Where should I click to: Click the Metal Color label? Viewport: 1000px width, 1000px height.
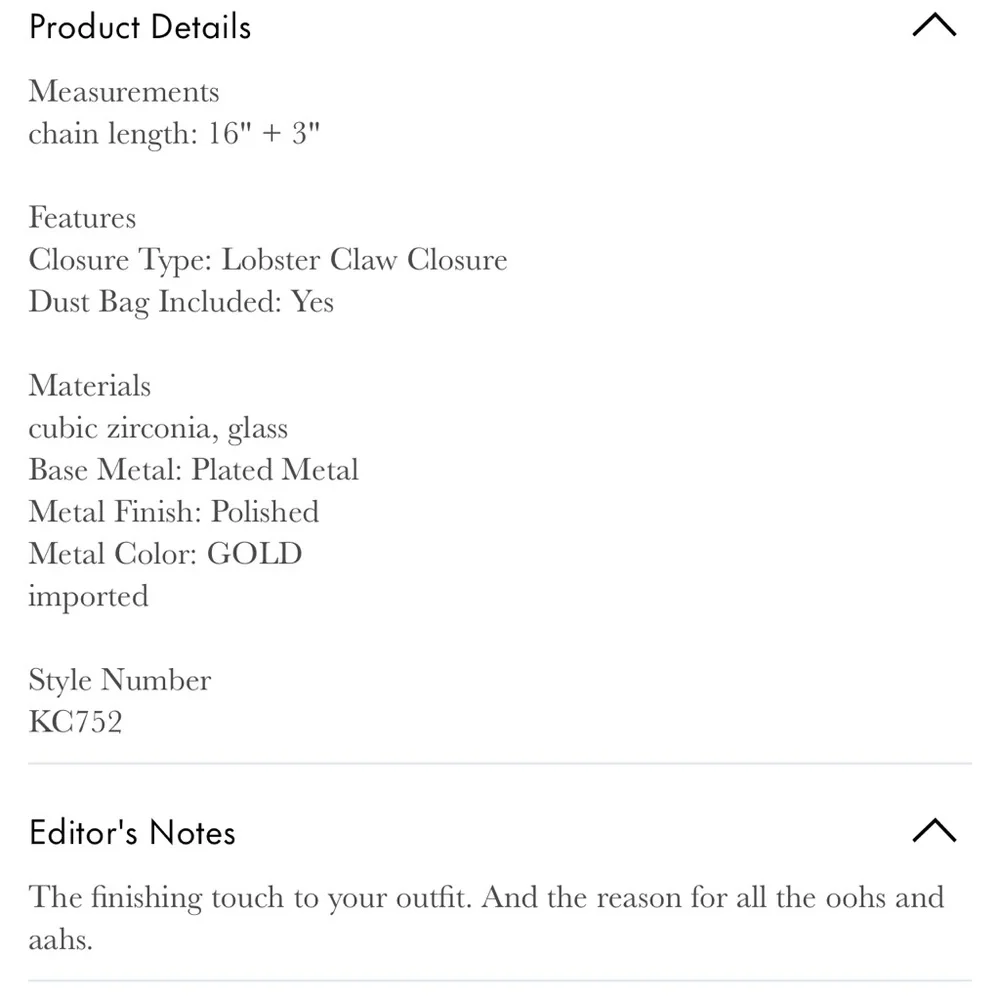pyautogui.click(x=113, y=554)
